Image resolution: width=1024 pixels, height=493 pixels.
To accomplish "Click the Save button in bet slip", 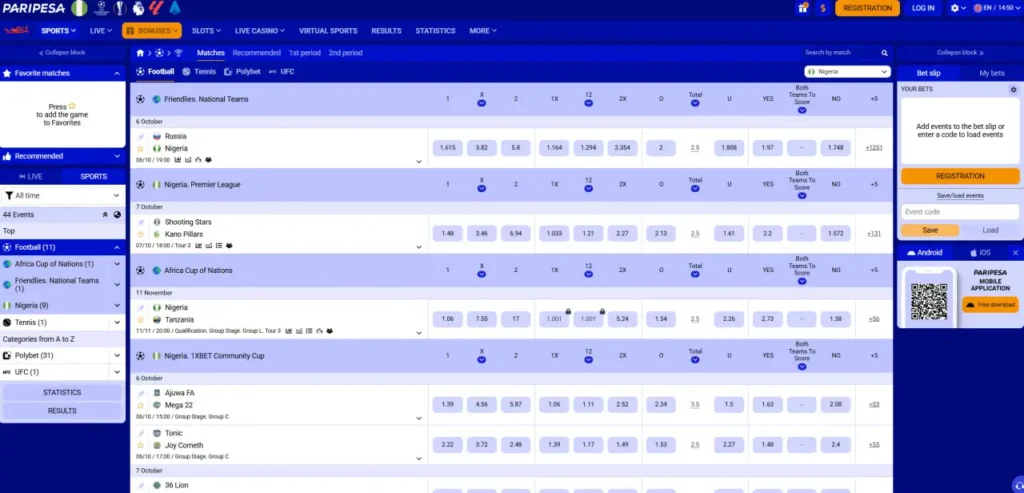I will 930,231.
